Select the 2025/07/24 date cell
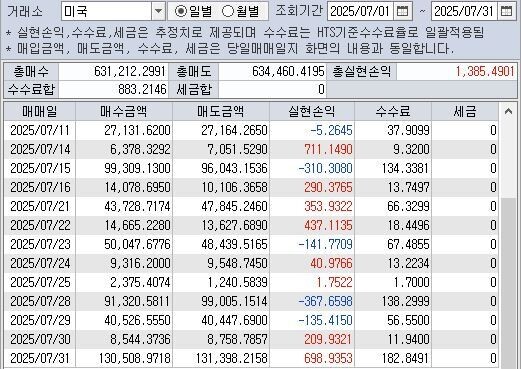 [40, 263]
